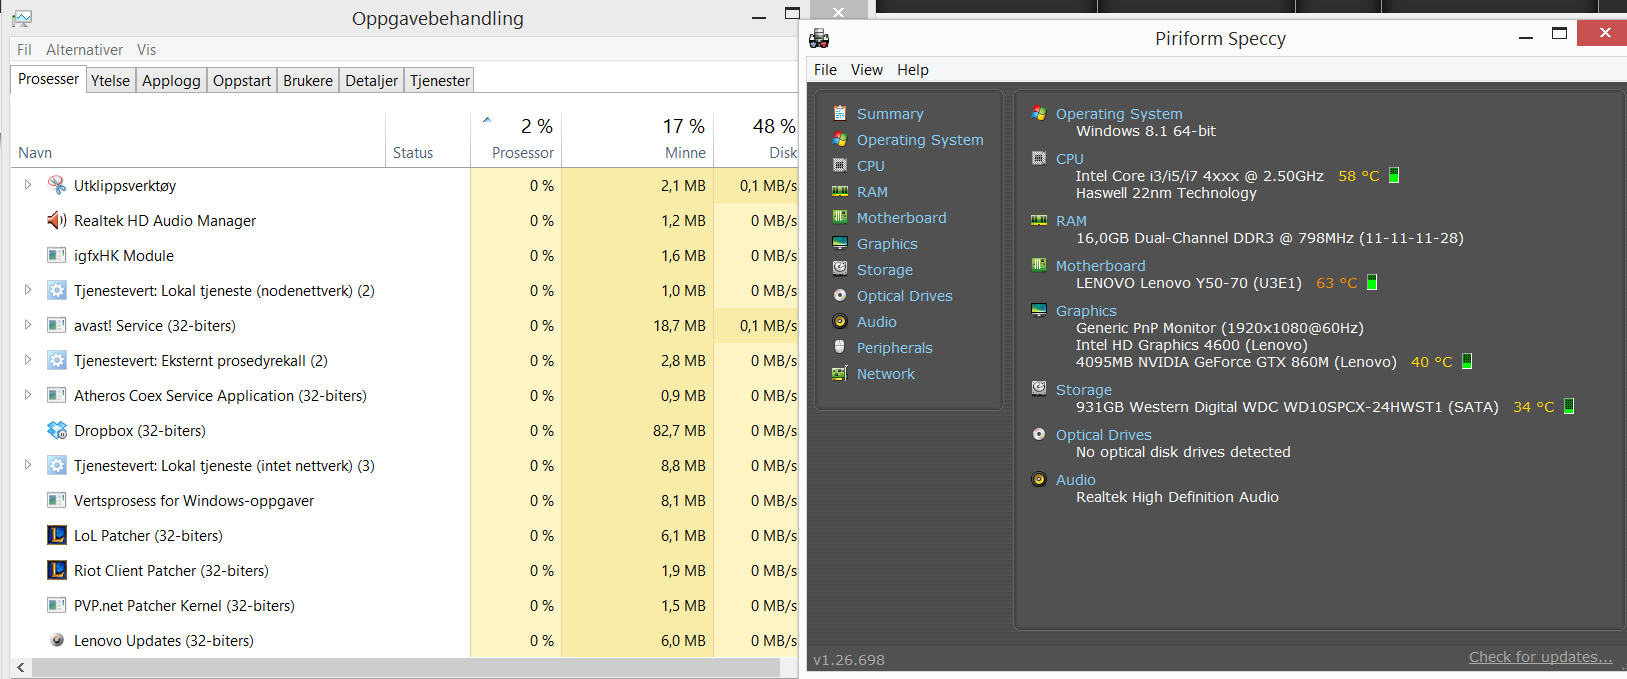
Task: Click the PVP.net Patcher Kernel icon
Action: 57,605
